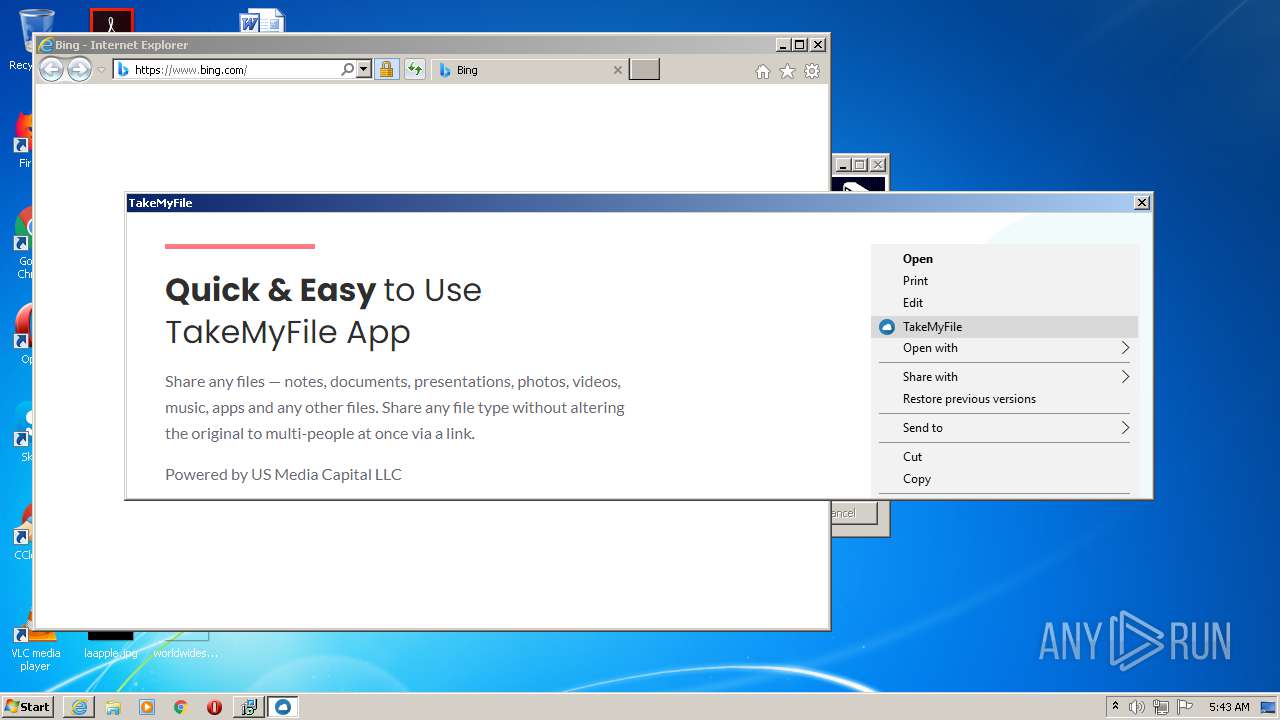Click the 5:43 AM clock
The width and height of the screenshot is (1280, 720).
click(1228, 707)
